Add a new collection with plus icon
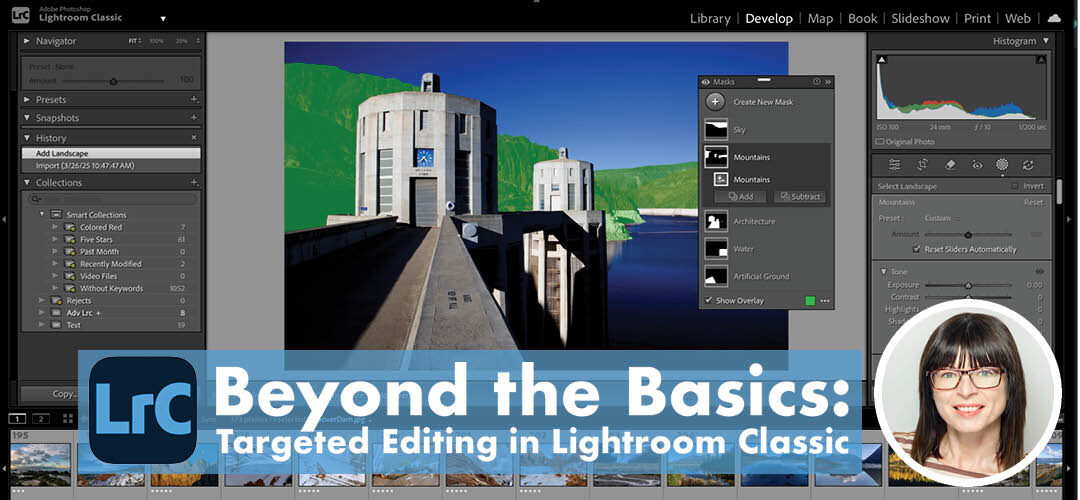This screenshot has width=1080, height=500. coord(194,183)
